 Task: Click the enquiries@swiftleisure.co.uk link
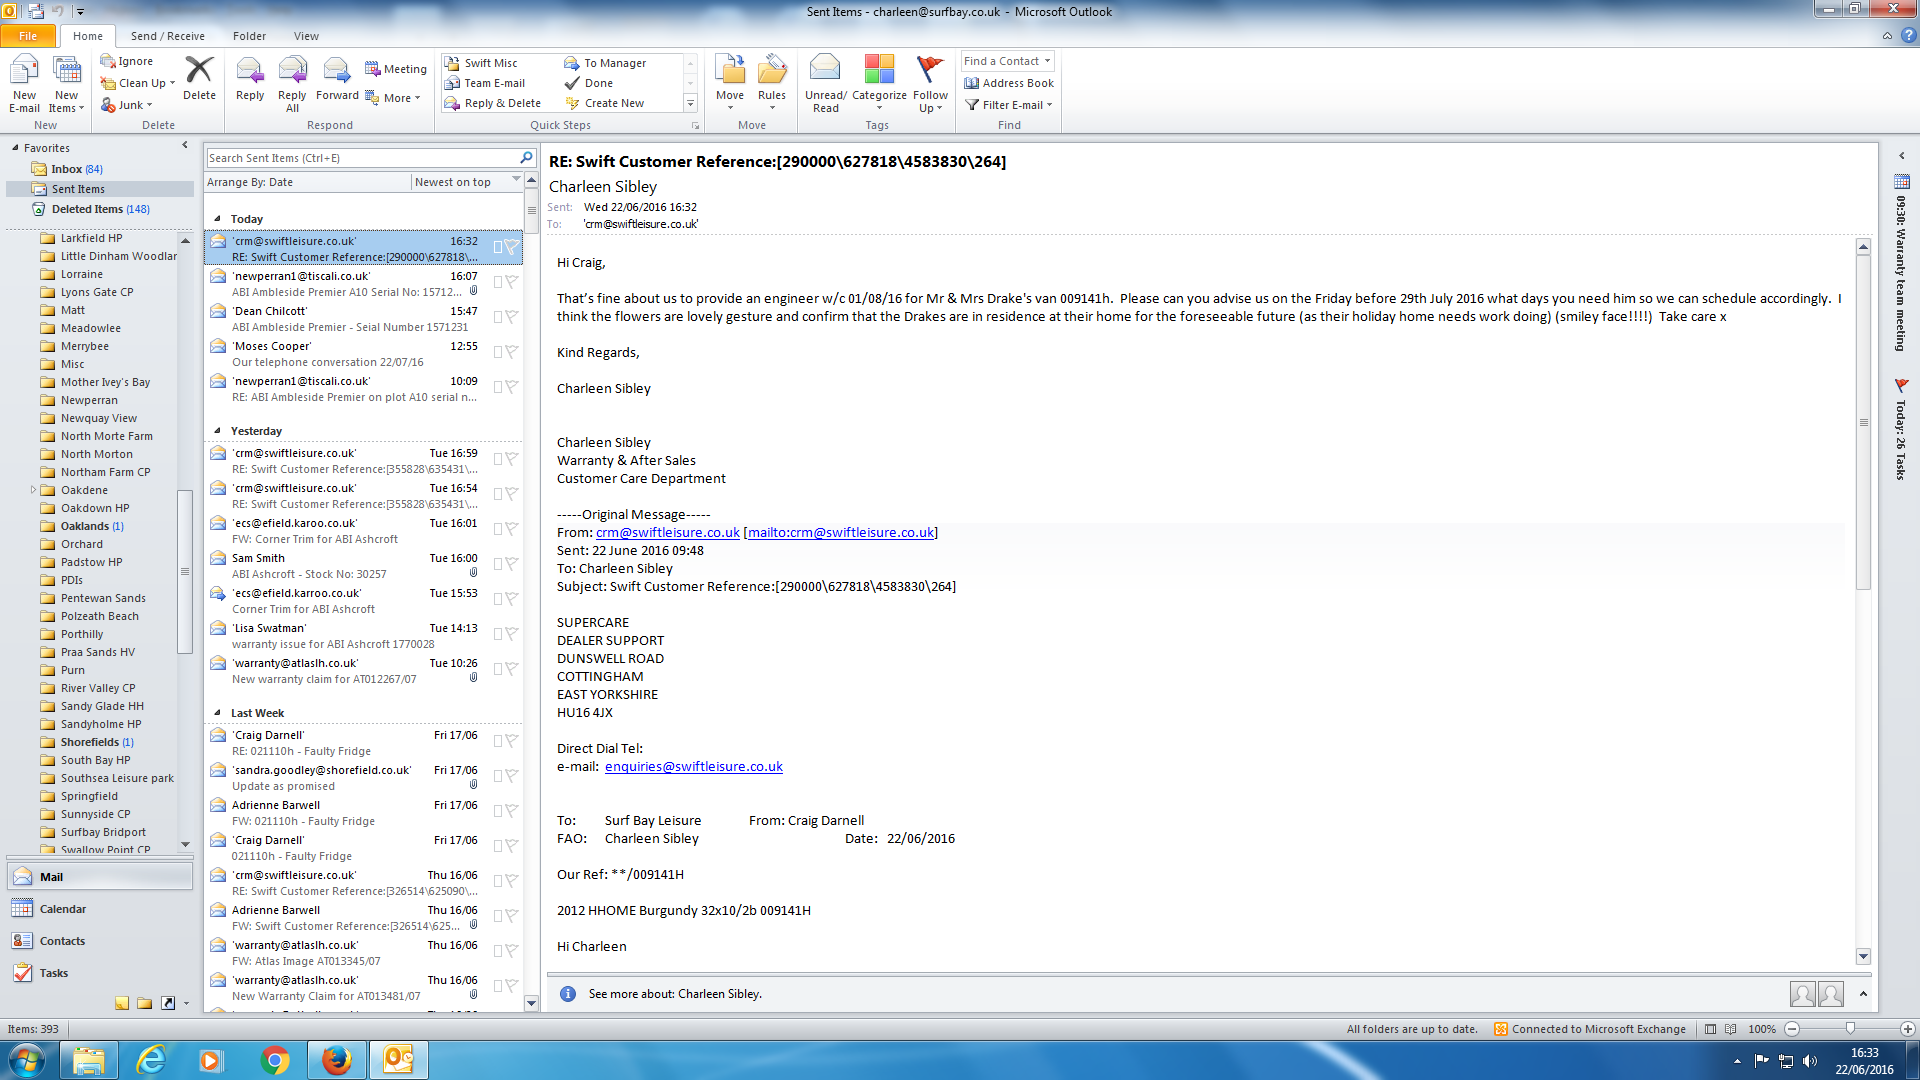(x=693, y=767)
